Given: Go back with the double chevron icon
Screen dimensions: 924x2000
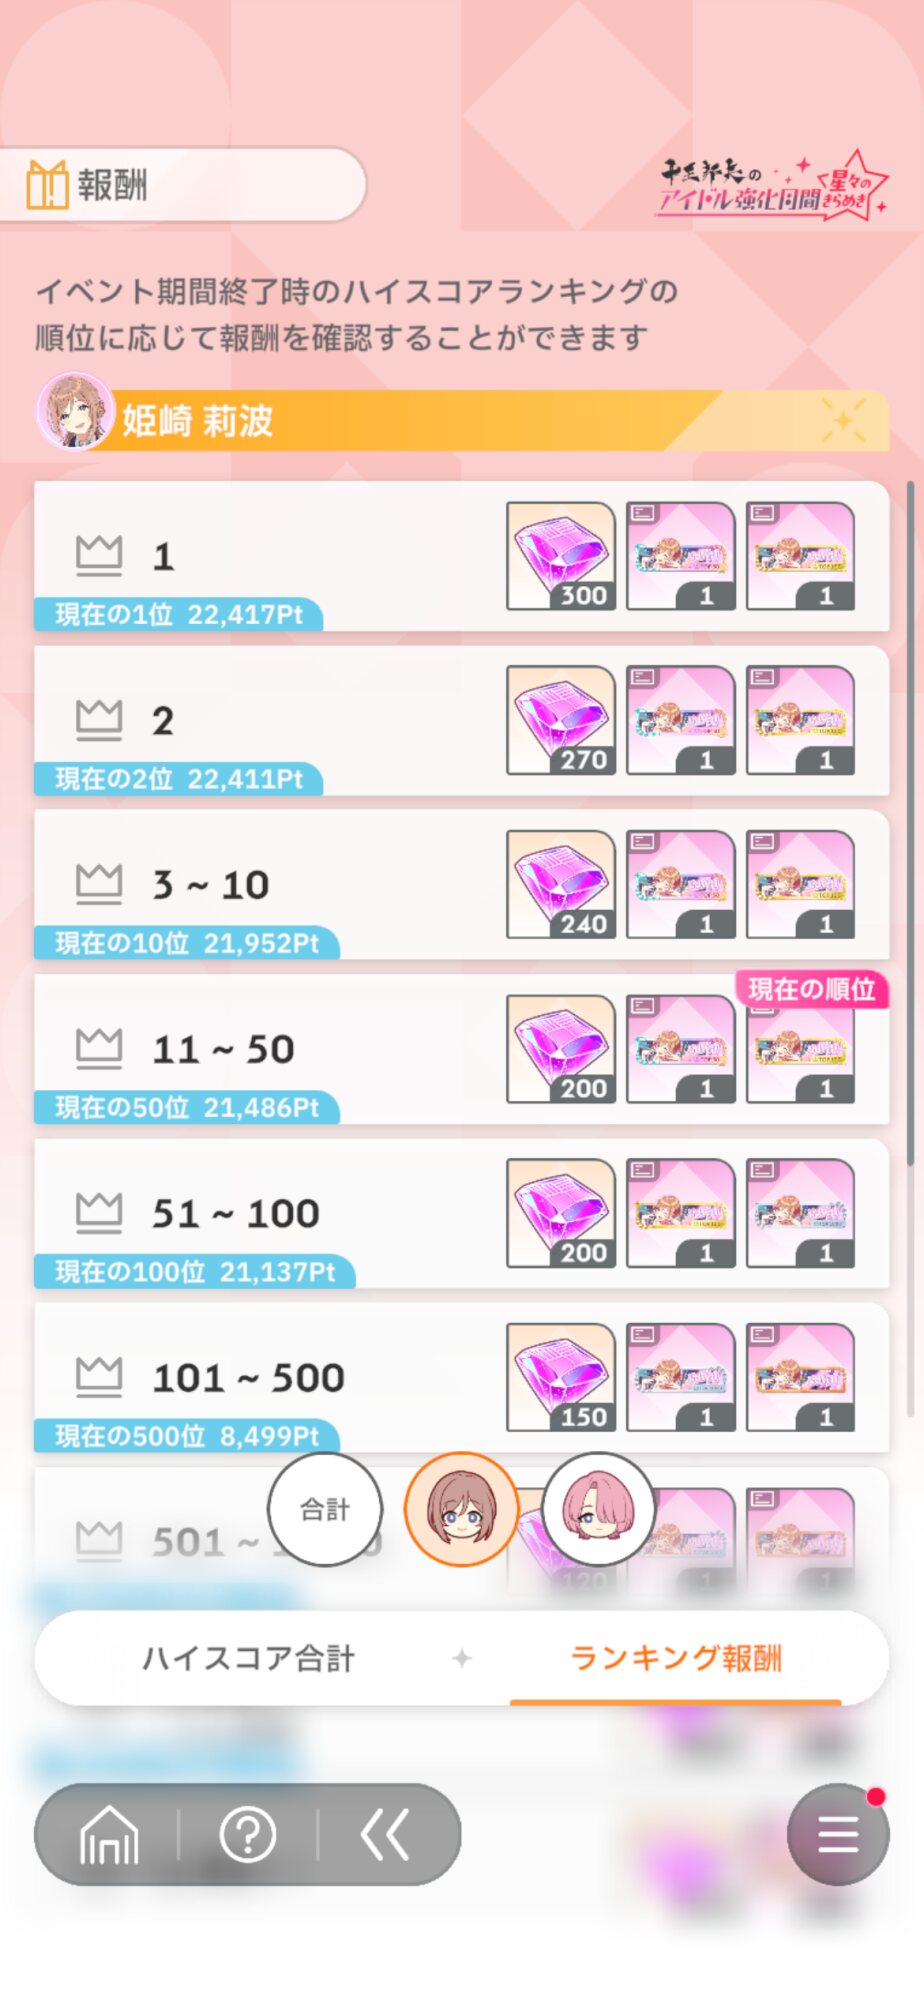Looking at the screenshot, I should point(385,1835).
